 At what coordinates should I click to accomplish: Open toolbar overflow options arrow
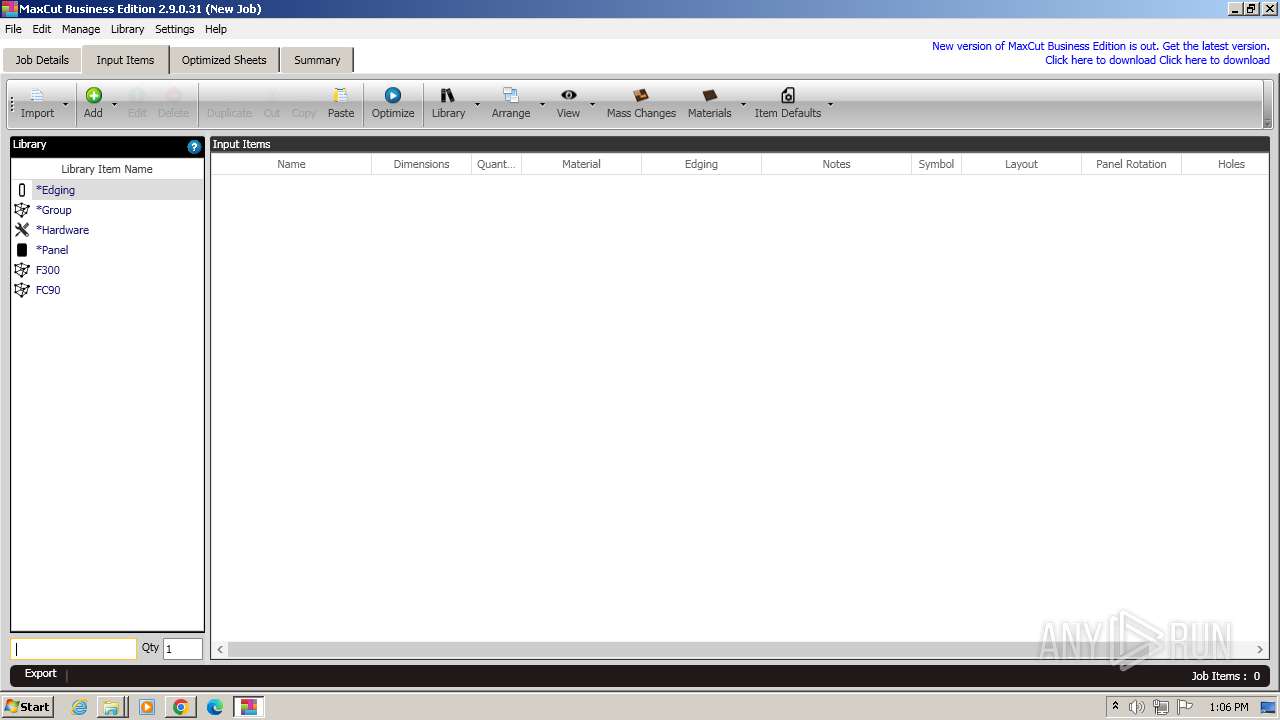(1268, 123)
